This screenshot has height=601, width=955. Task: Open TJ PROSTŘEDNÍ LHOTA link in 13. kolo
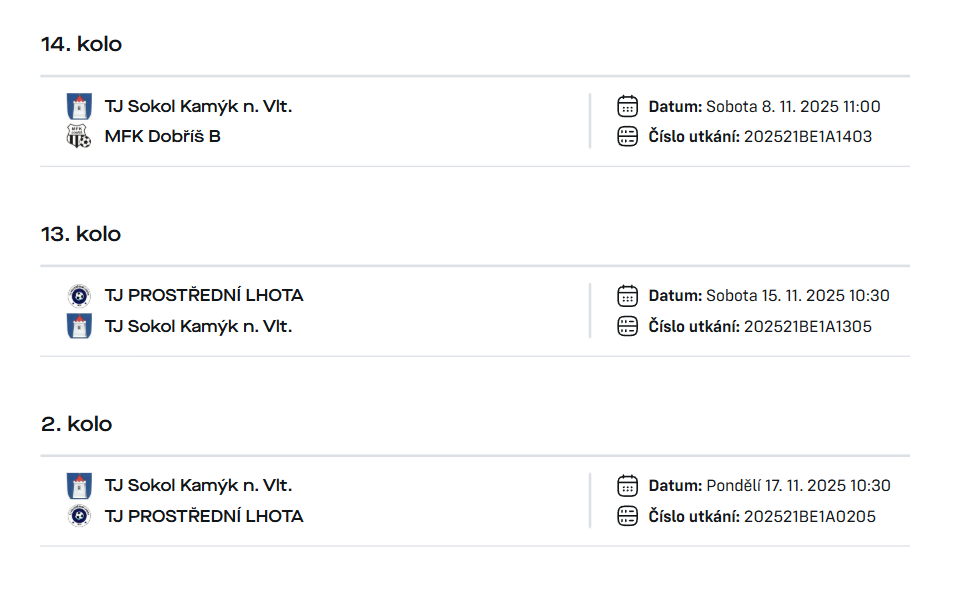pyautogui.click(x=204, y=296)
